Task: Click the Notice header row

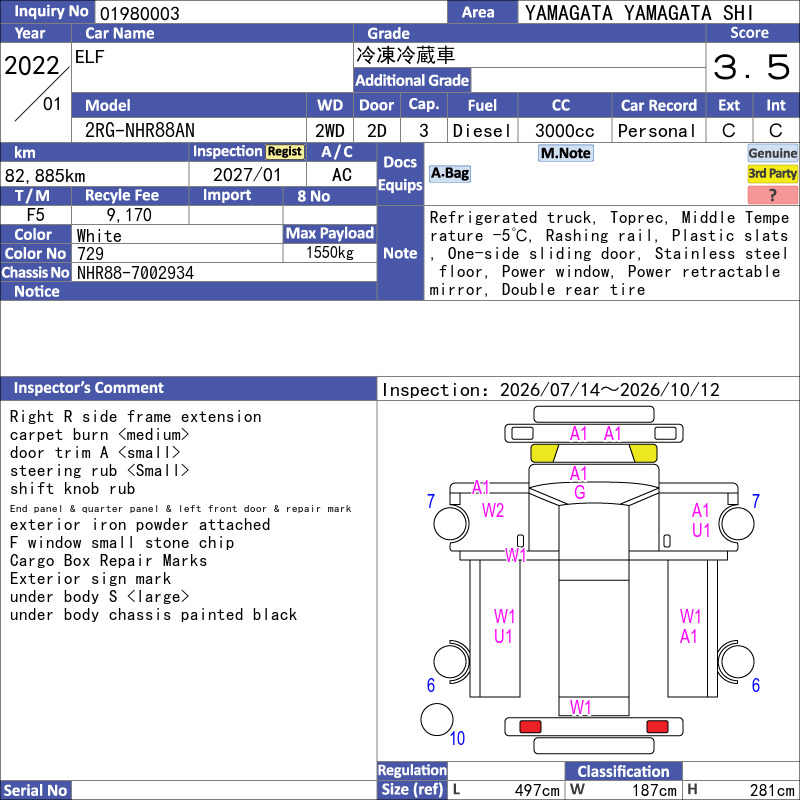Action: pos(188,291)
